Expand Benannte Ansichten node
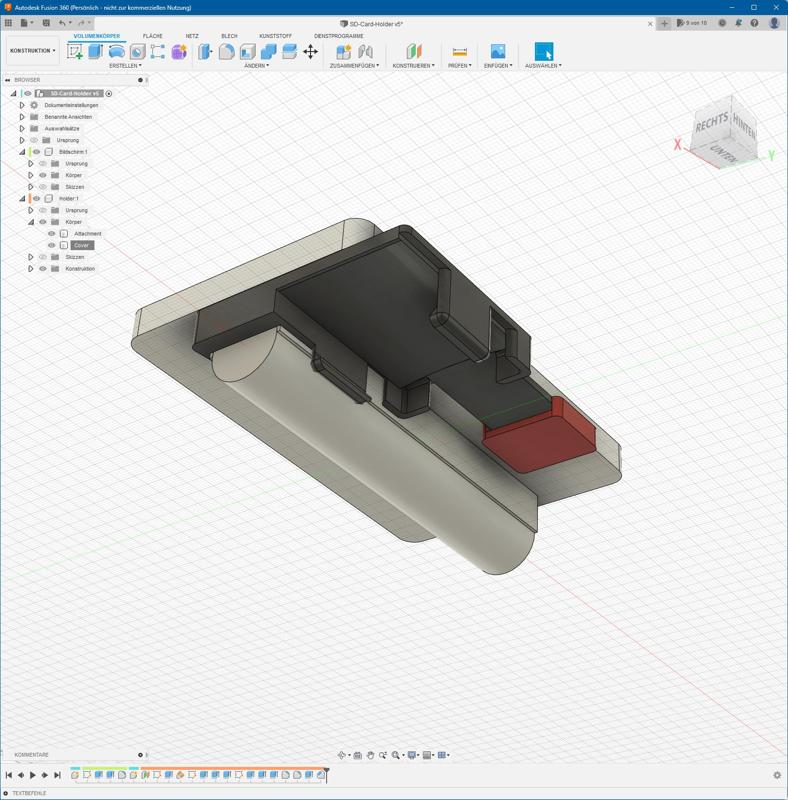The image size is (788, 800). click(22, 117)
